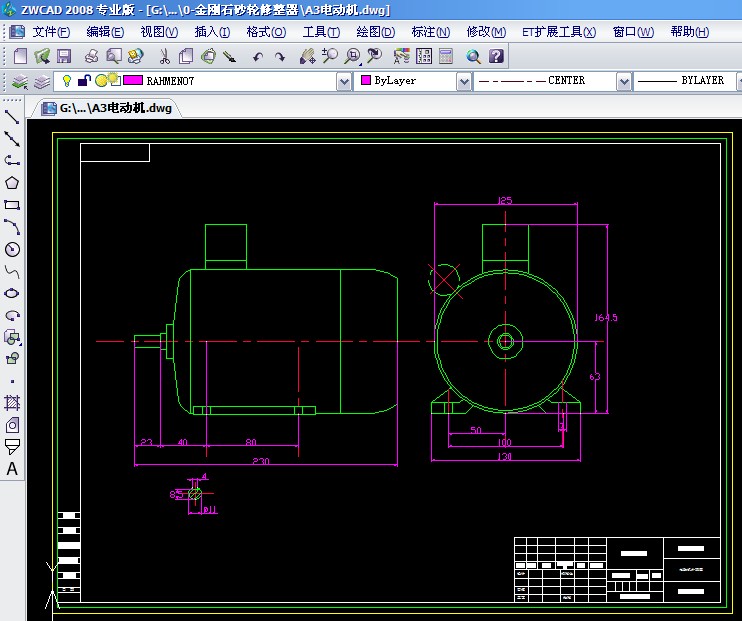Click the Undo arrow icon

(258, 58)
